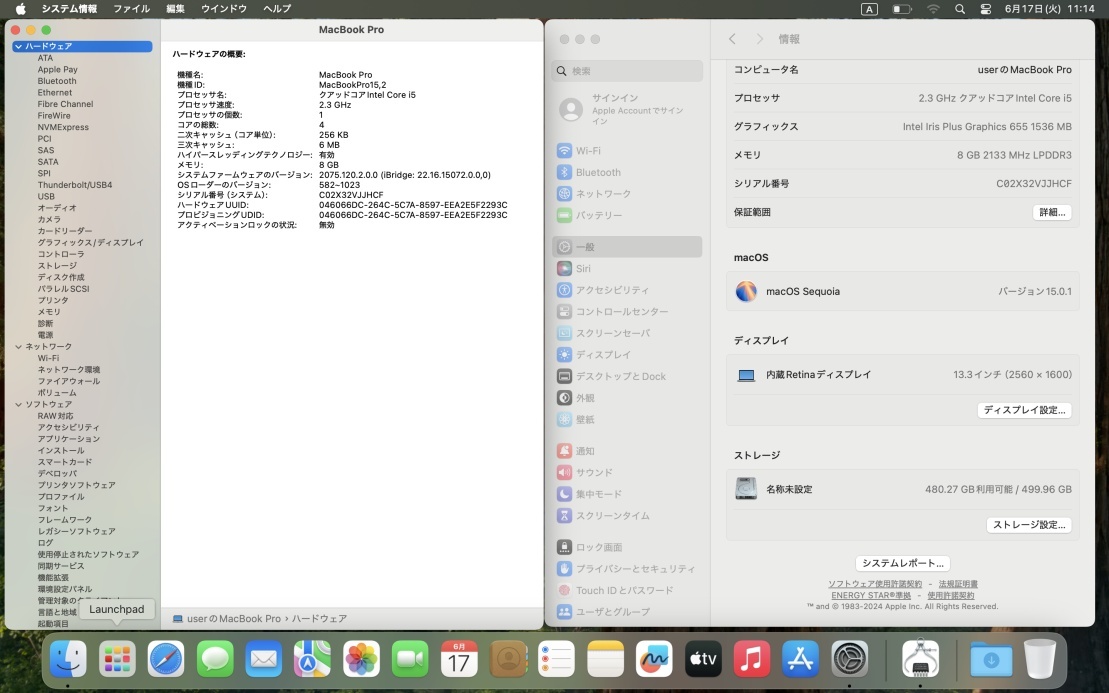Open Control Center from menu bar
The width and height of the screenshot is (1109, 693).
click(x=986, y=9)
